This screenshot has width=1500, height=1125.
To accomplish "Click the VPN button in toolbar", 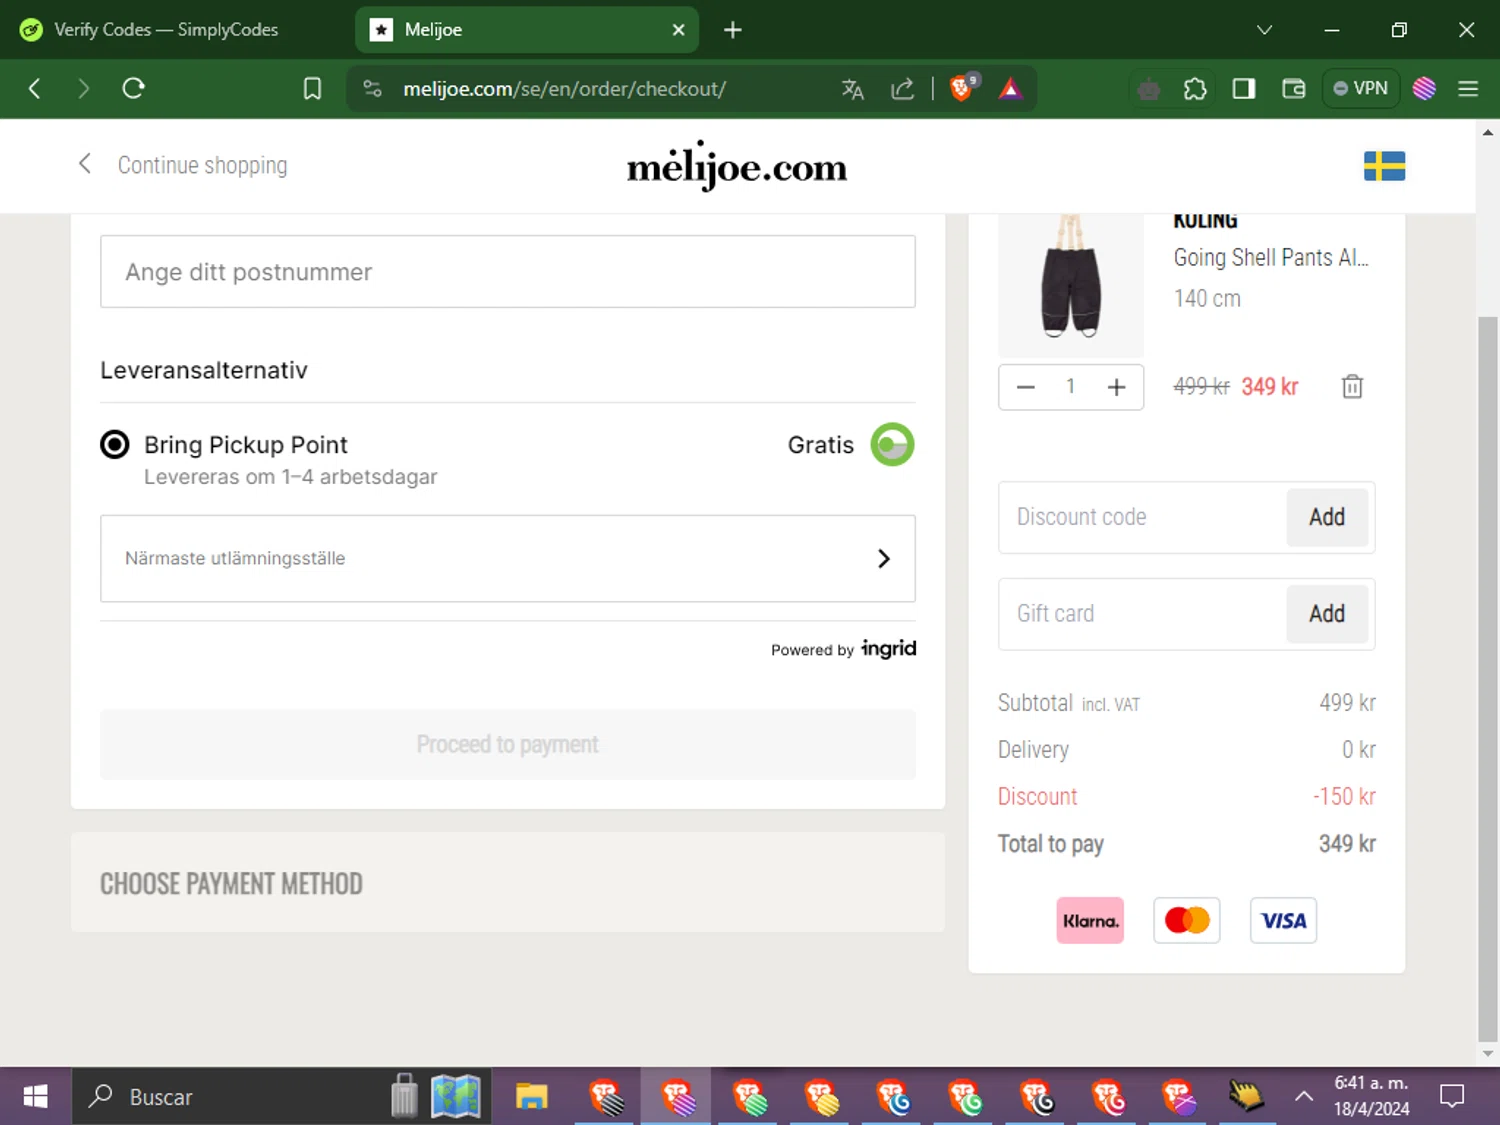I will coord(1360,88).
